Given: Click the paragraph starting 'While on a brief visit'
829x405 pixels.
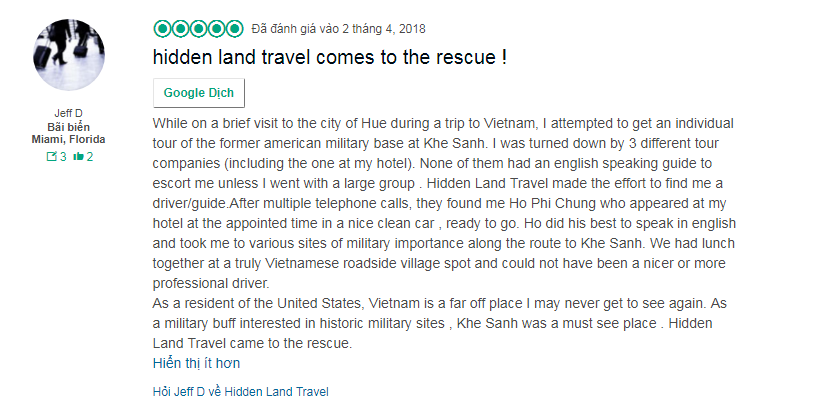Looking at the screenshot, I should click(444, 204).
